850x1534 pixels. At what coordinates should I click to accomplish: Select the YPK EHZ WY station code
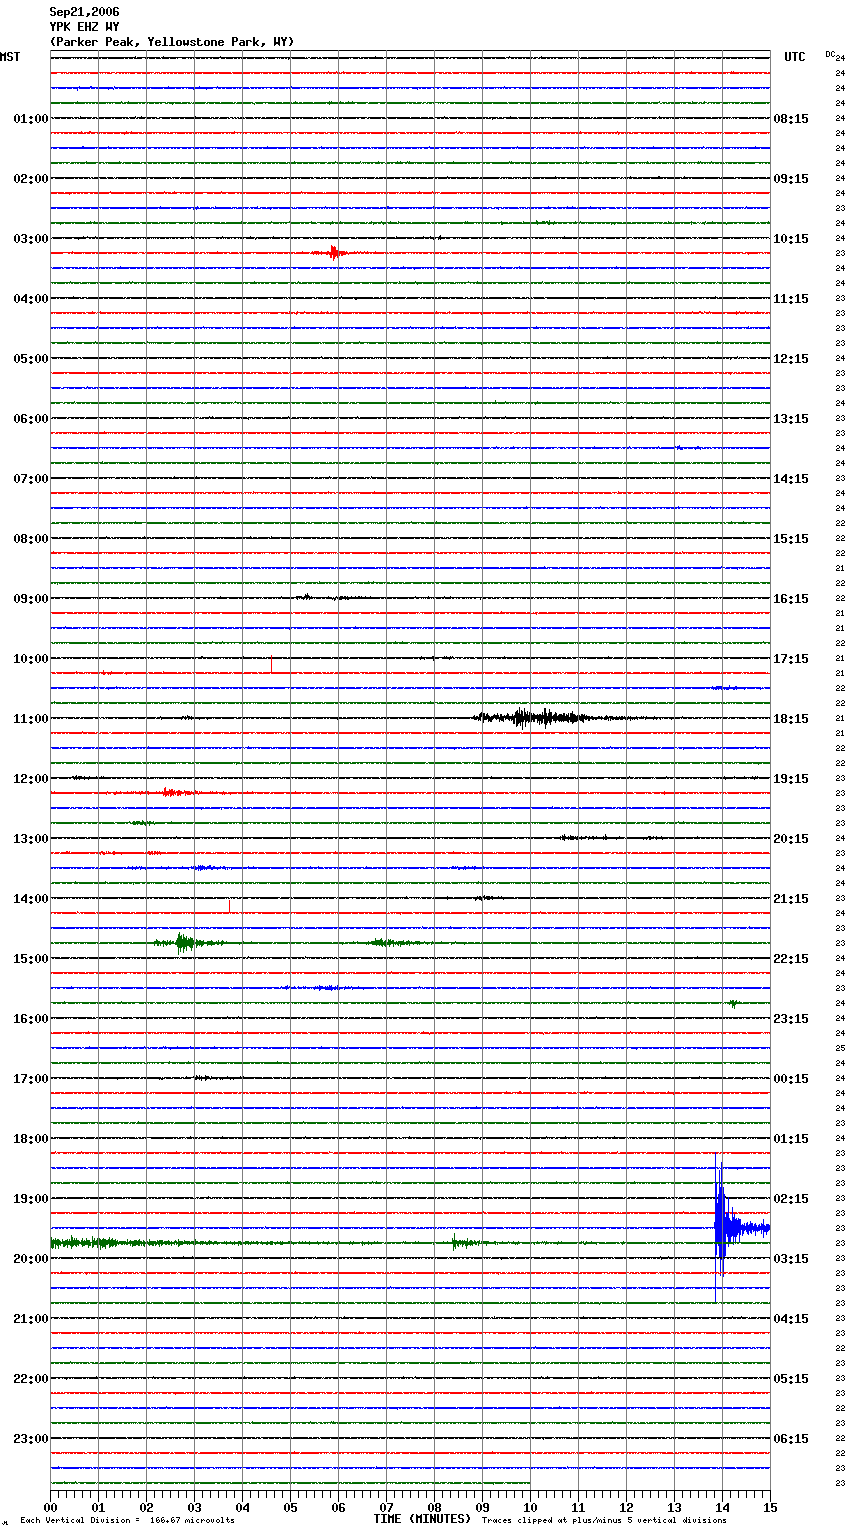click(x=84, y=27)
